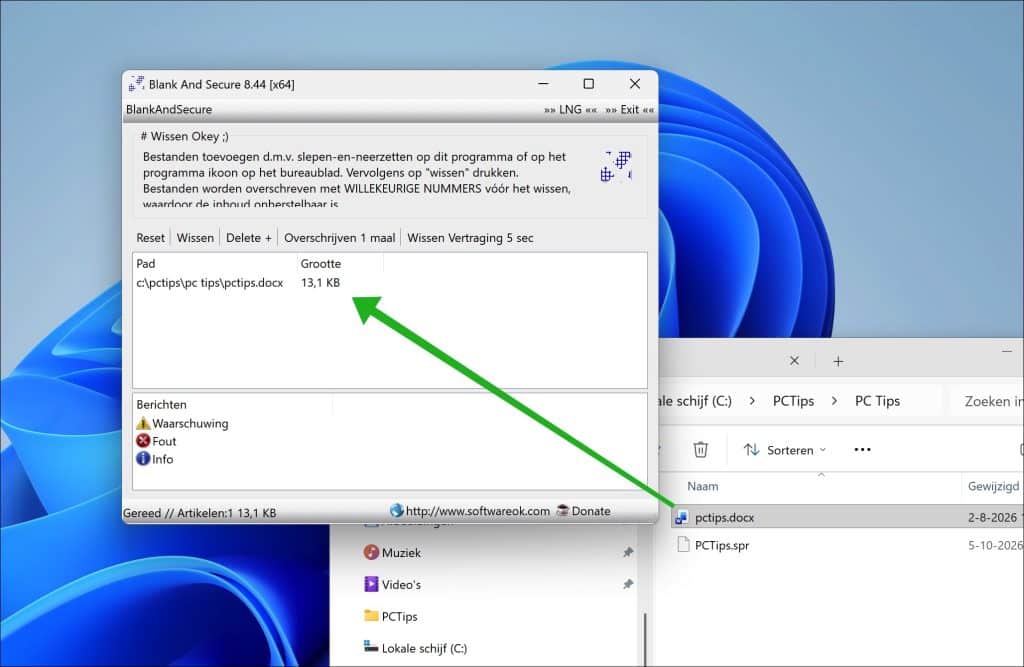Screen dimensions: 1024x667
Task: Open the LNG language menu
Action: pos(570,109)
